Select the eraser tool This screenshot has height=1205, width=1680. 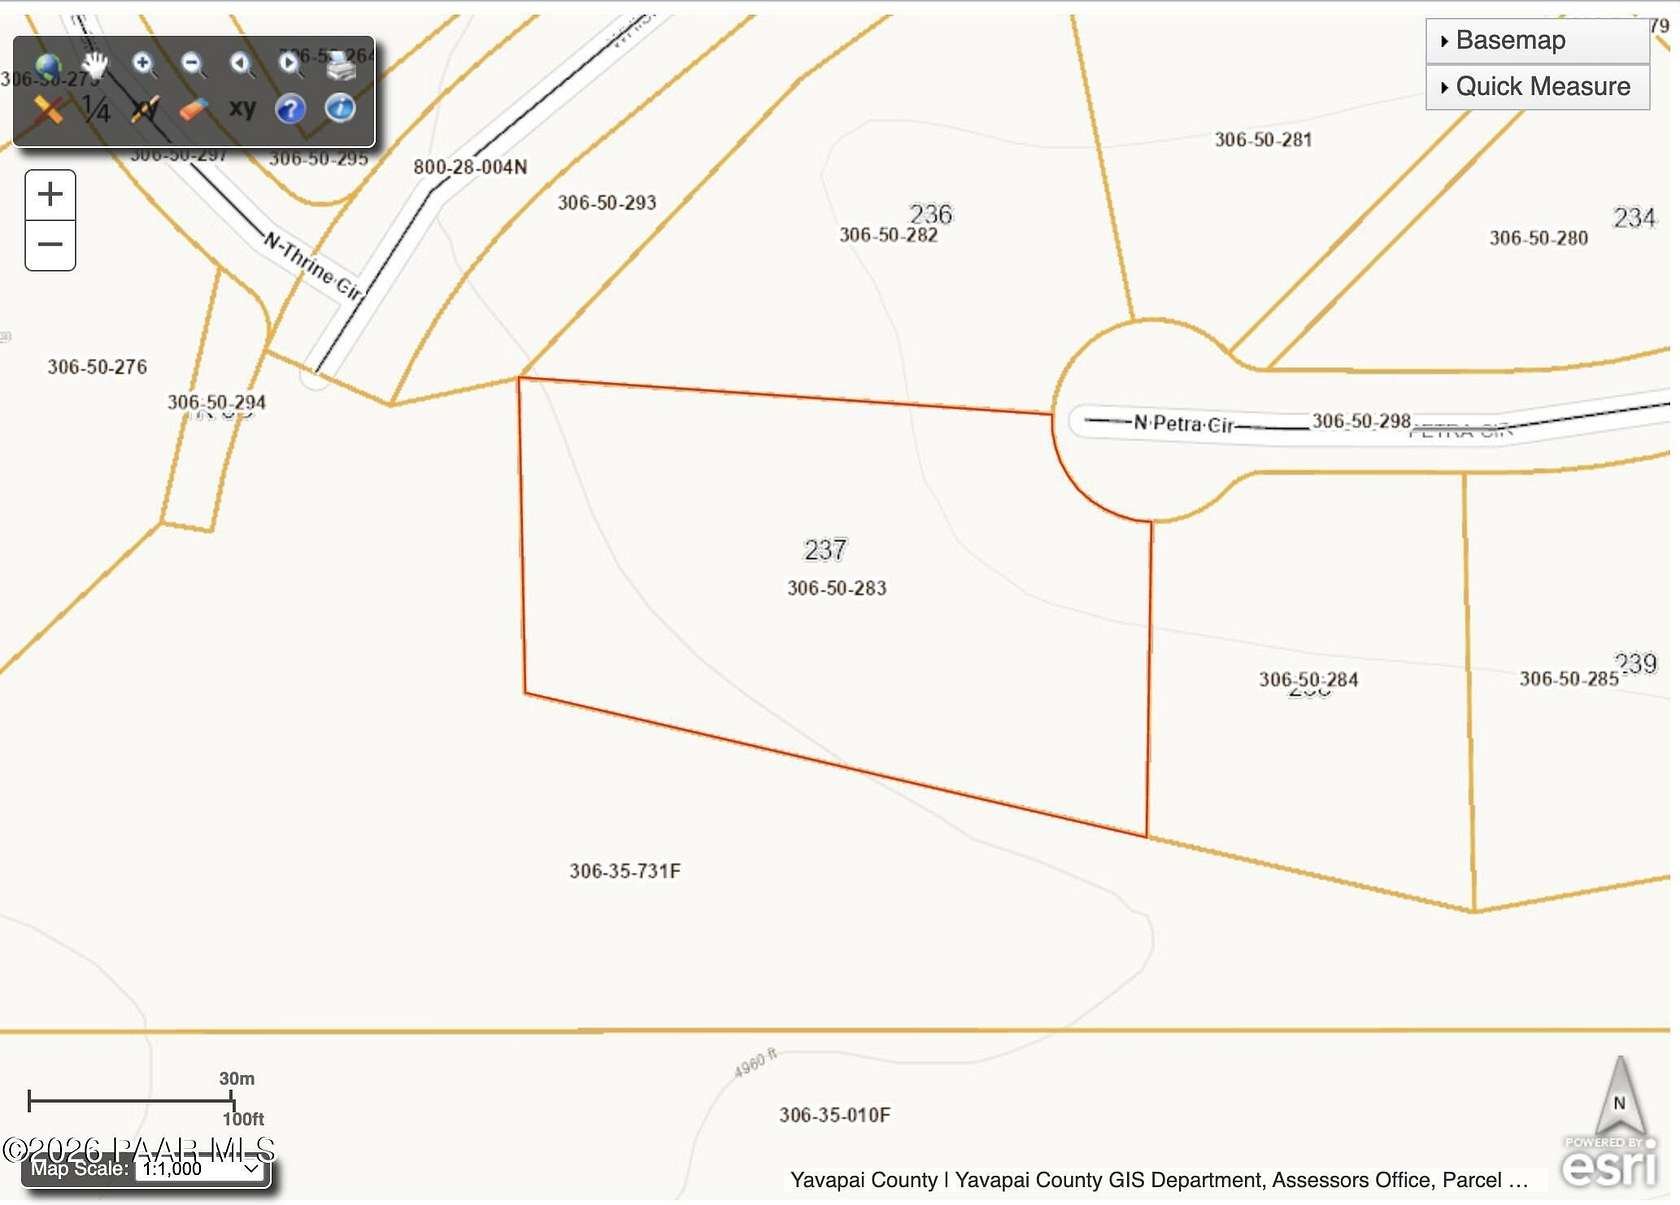point(192,109)
